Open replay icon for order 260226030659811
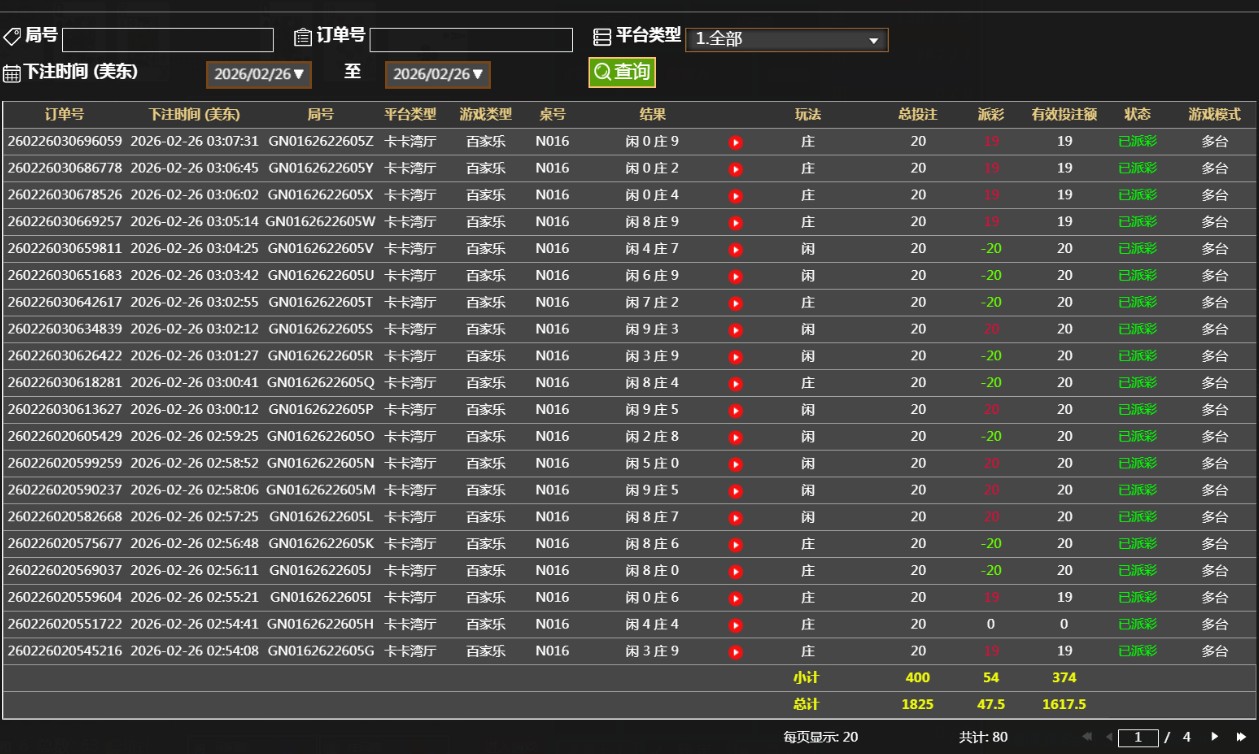The image size is (1259, 754). 736,250
